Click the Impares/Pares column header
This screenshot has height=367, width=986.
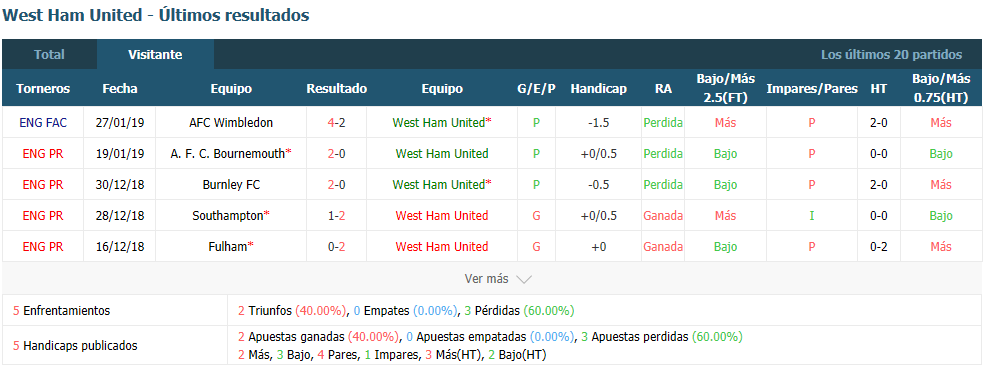coord(812,89)
